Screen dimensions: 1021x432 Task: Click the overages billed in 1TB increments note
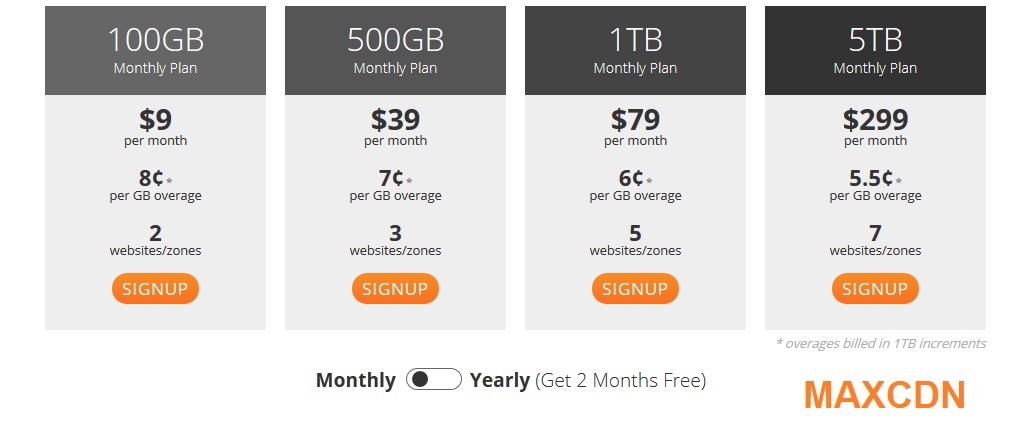tap(881, 343)
